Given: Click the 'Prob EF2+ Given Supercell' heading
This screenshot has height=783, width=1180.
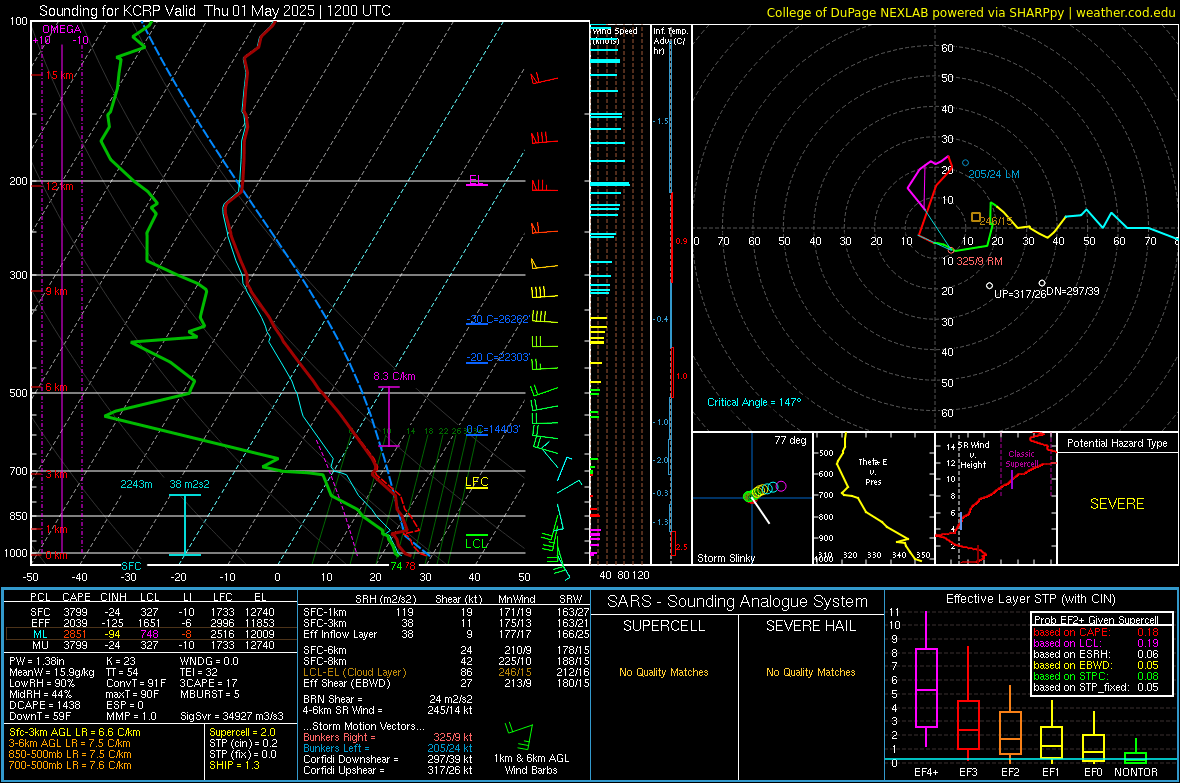Looking at the screenshot, I should (1096, 620).
